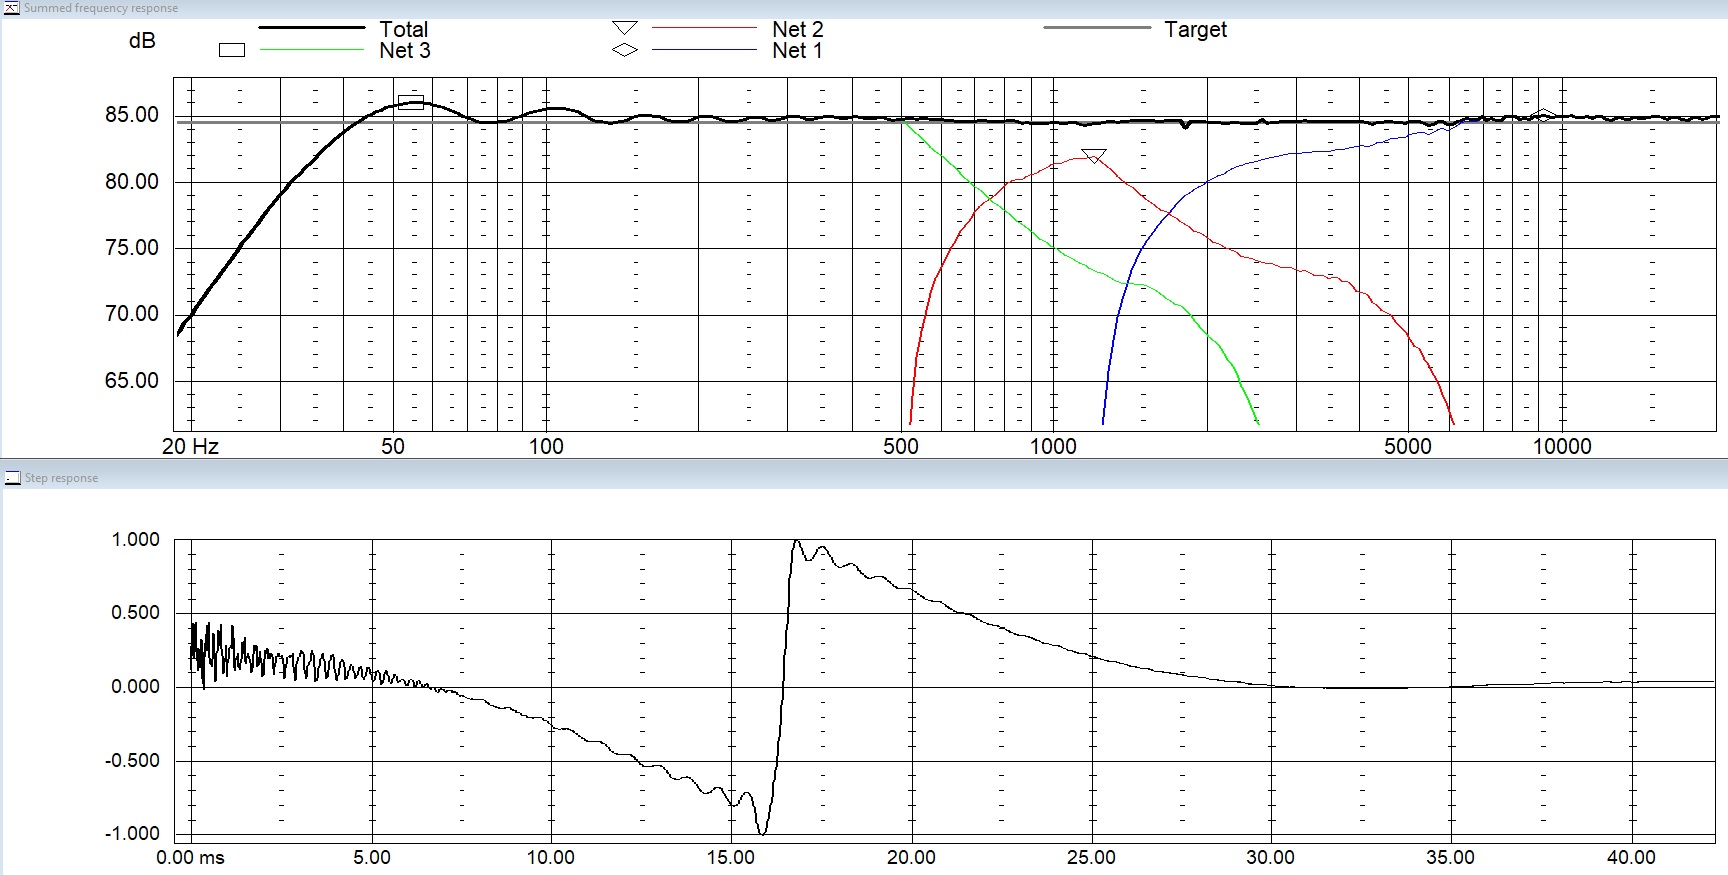Click the square marker symbol in legend

click(232, 50)
